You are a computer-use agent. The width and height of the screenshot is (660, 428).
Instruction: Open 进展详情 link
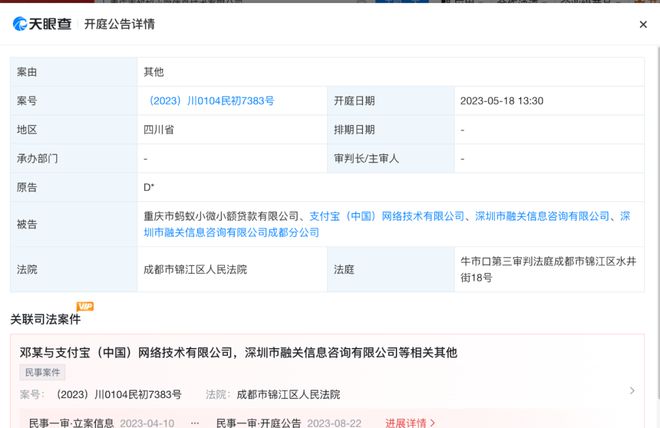pyautogui.click(x=410, y=423)
